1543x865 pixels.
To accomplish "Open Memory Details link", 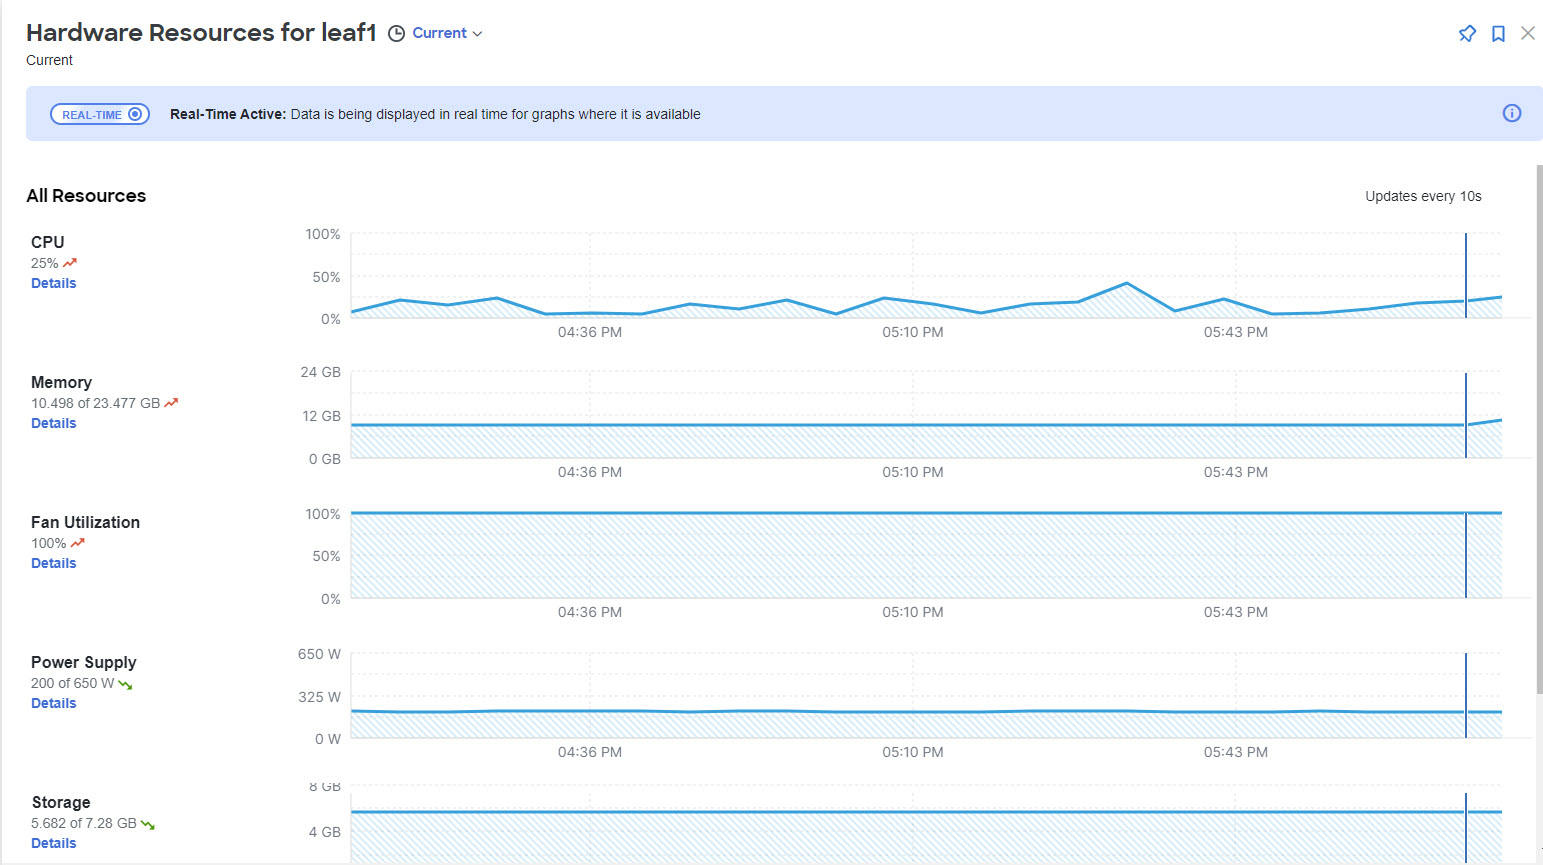I will point(54,423).
